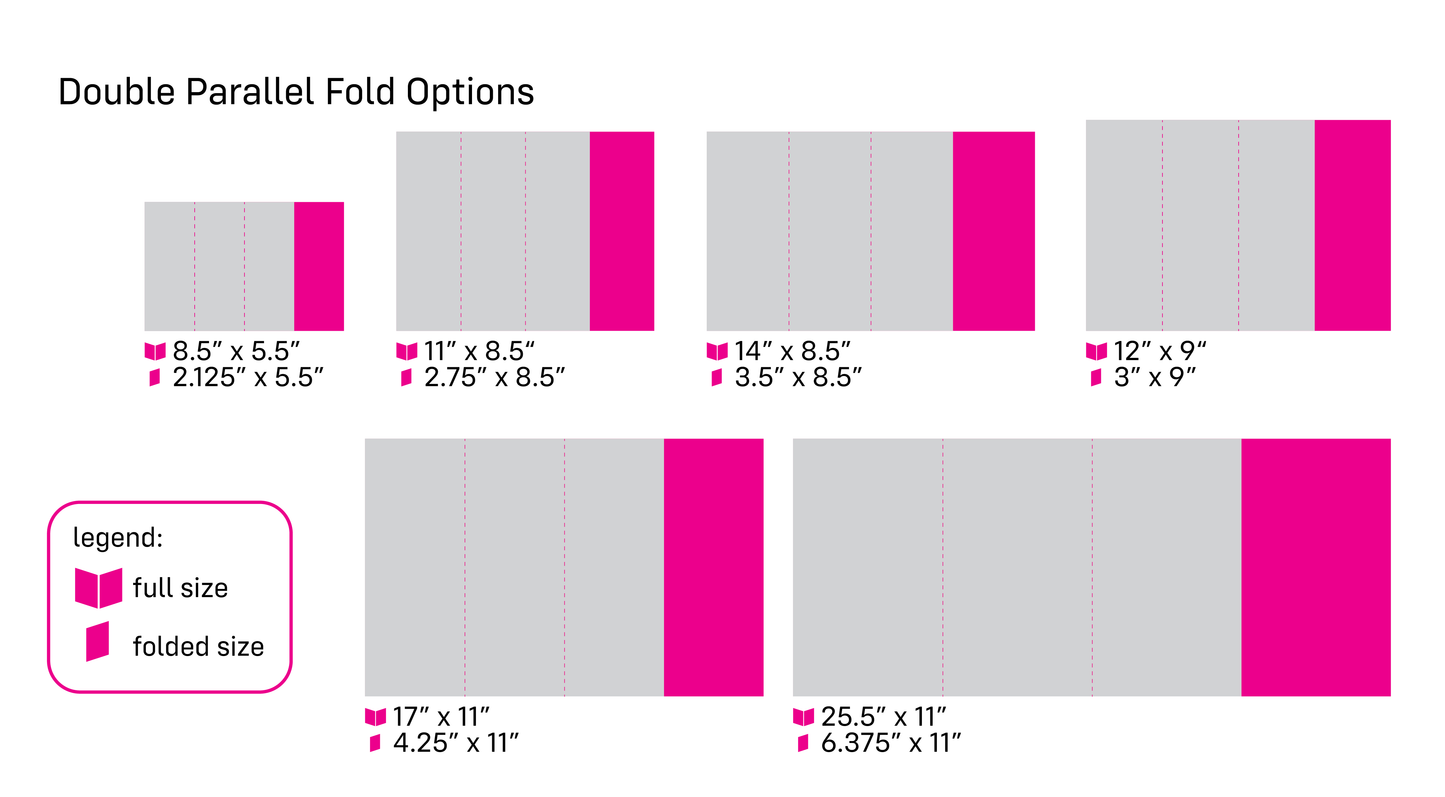
Task: Click the gray area of the 14" x 8.5" sheet
Action: (830, 231)
